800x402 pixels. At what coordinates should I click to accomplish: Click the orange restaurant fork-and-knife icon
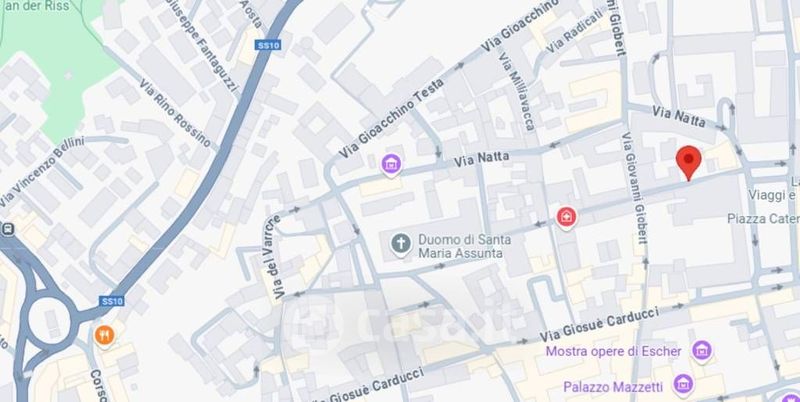[x=104, y=336]
